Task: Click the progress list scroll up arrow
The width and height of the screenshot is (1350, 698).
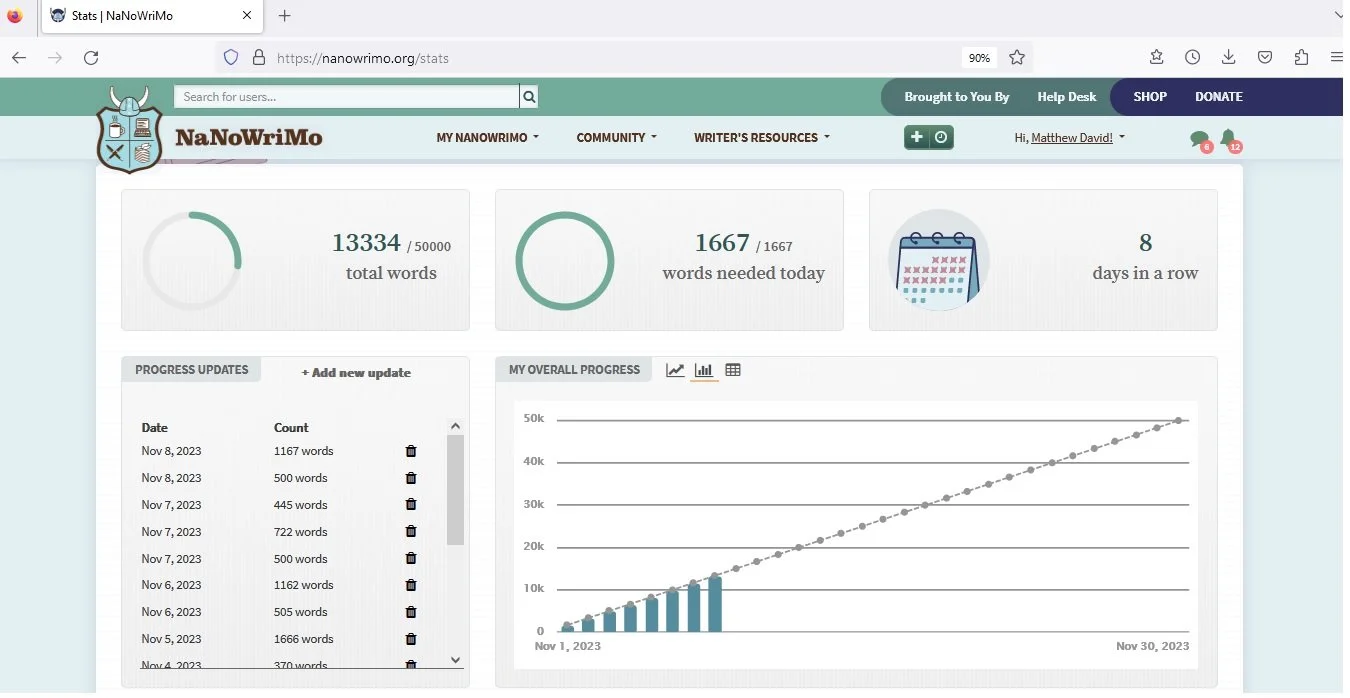Action: point(456,426)
